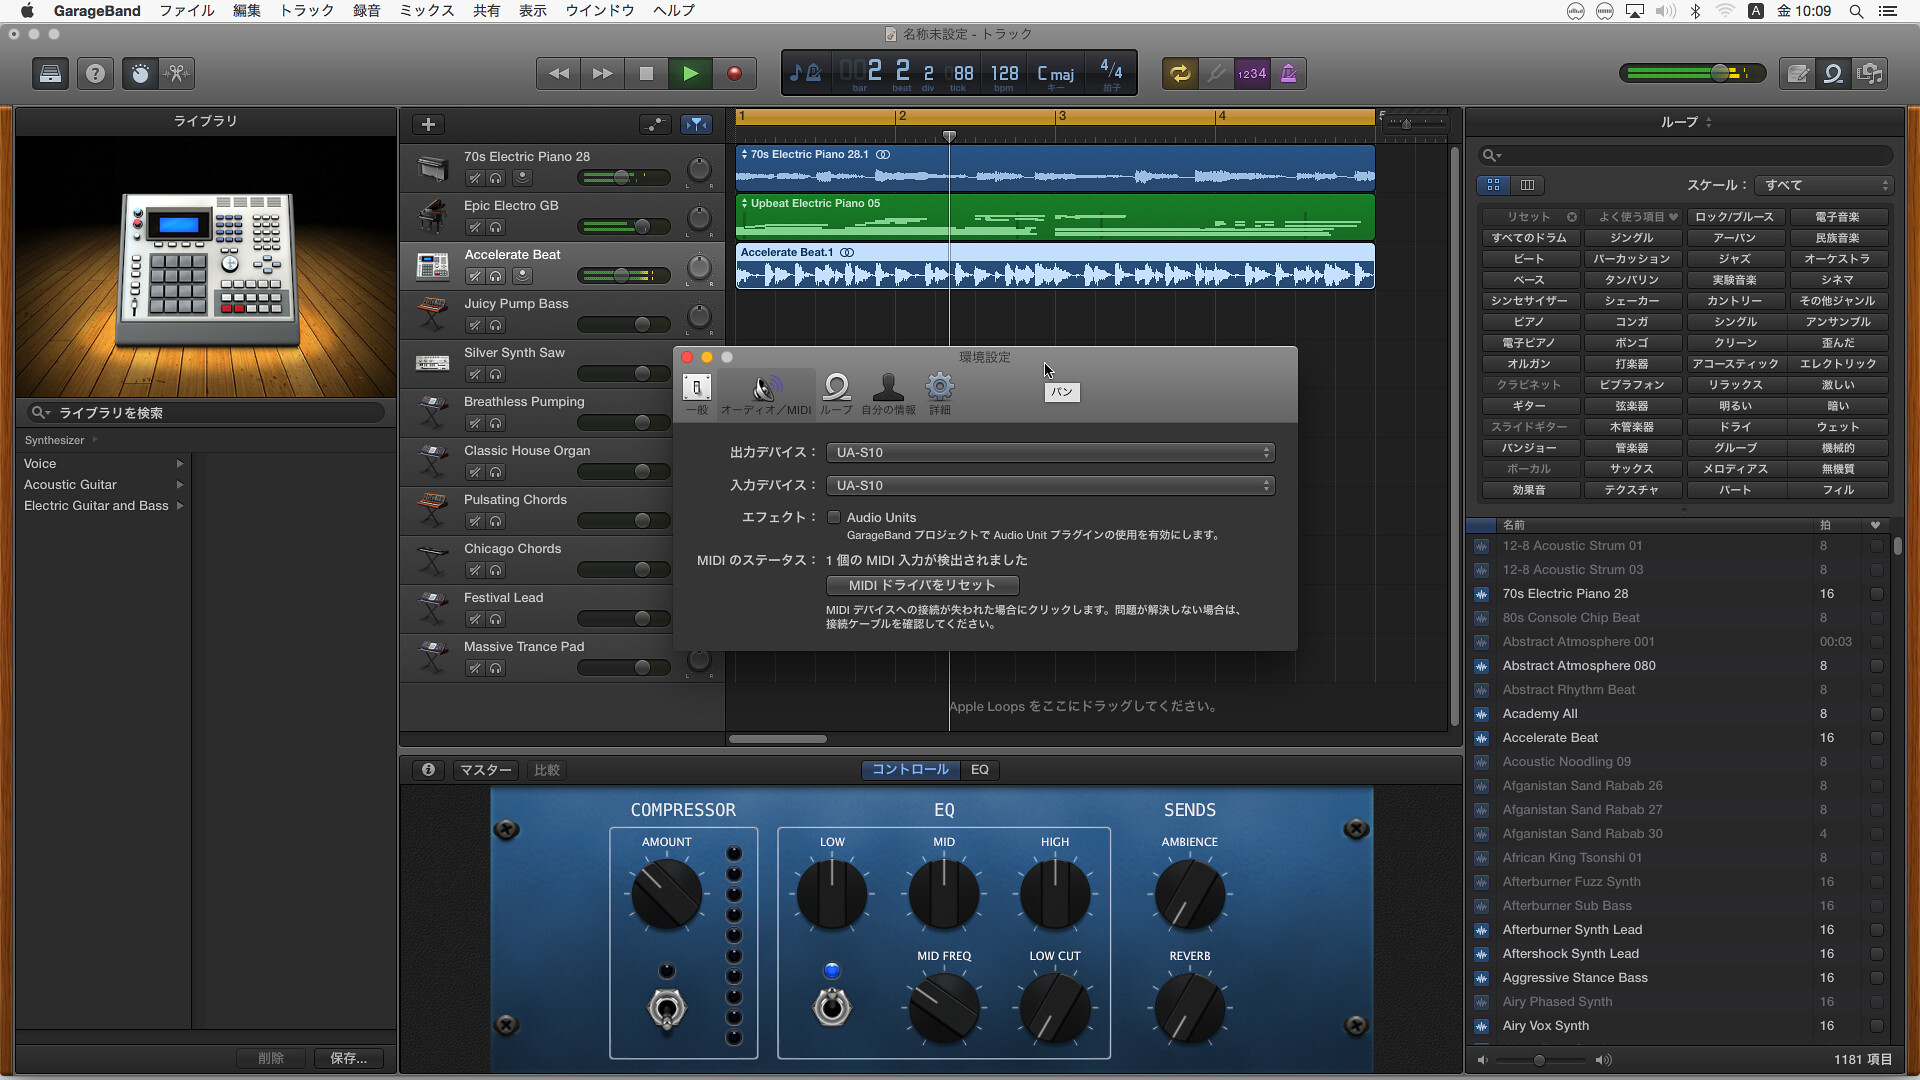Open the Smart Controls info inspector button

tap(428, 769)
